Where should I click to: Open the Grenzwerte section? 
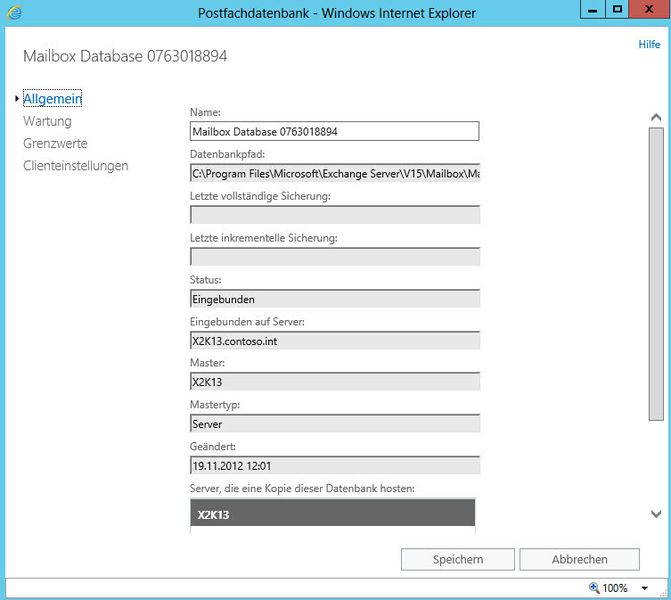[55, 143]
